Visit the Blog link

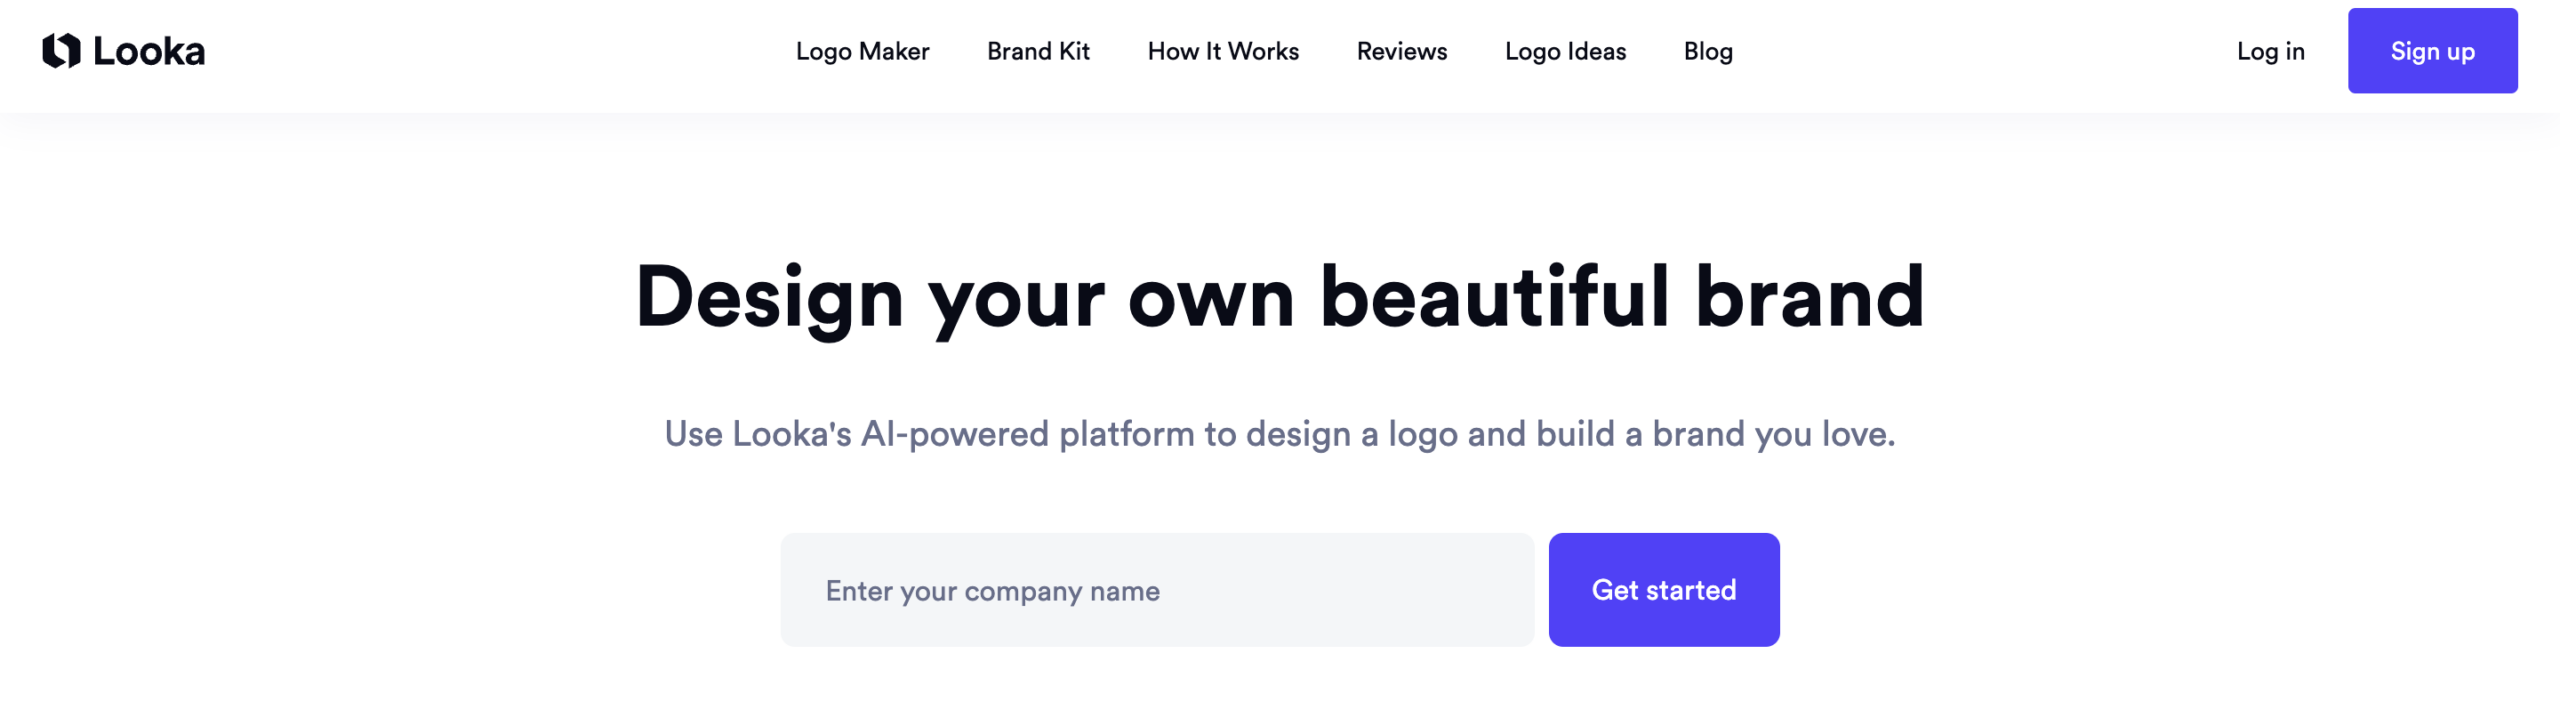(x=1708, y=51)
